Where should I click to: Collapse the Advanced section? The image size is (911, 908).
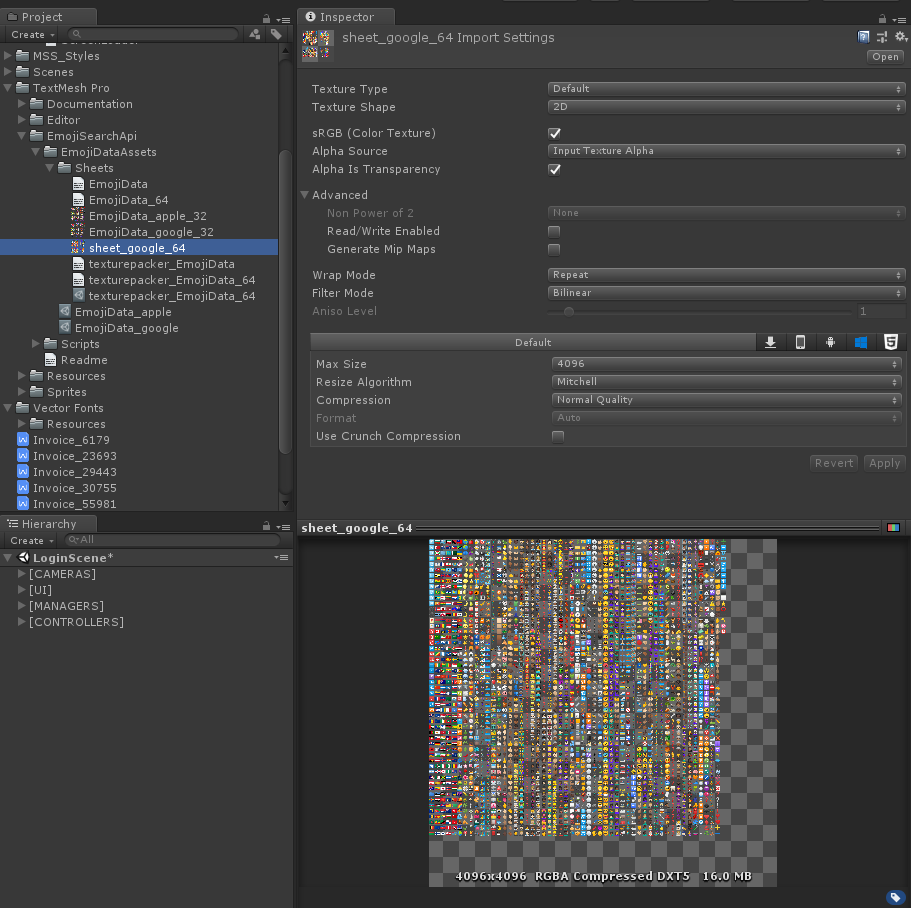pyautogui.click(x=306, y=194)
